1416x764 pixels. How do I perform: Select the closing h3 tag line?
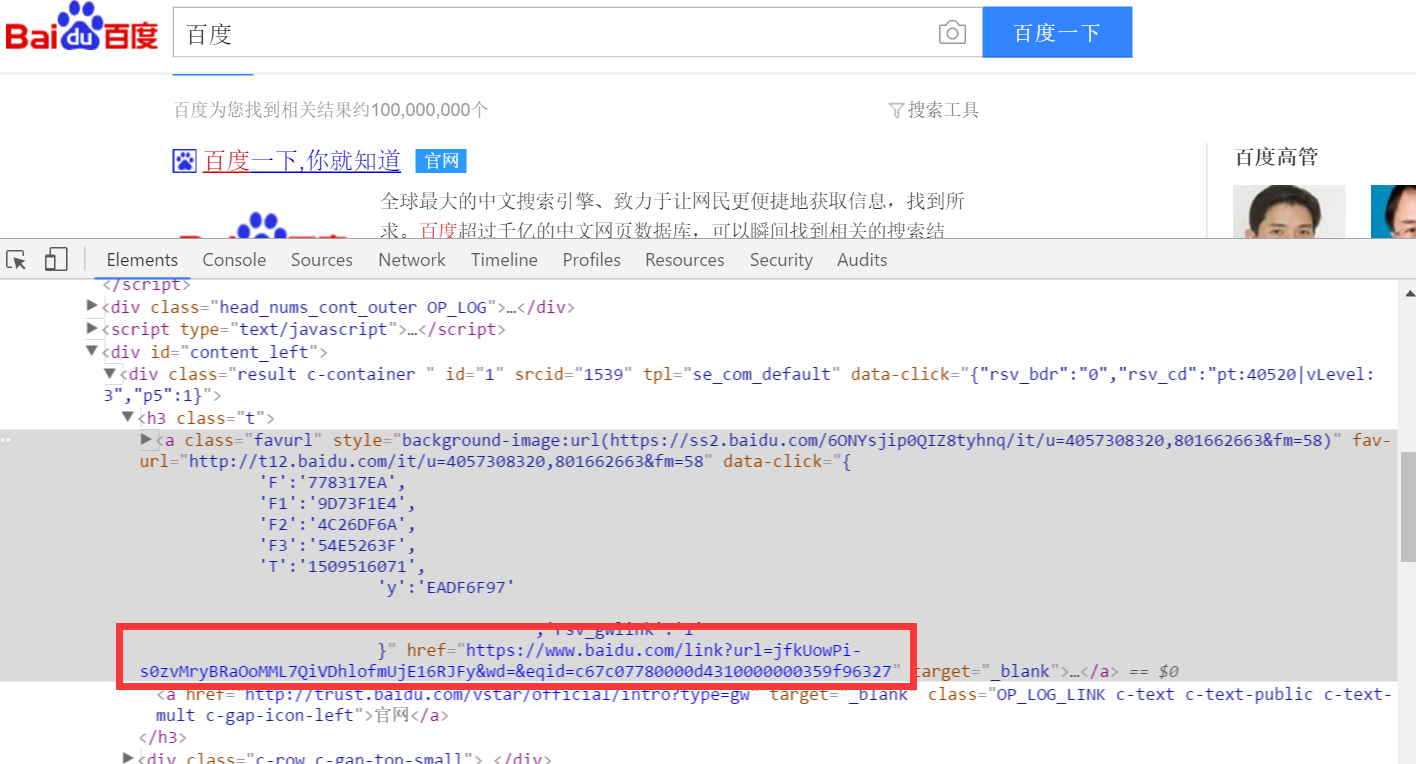pos(164,737)
